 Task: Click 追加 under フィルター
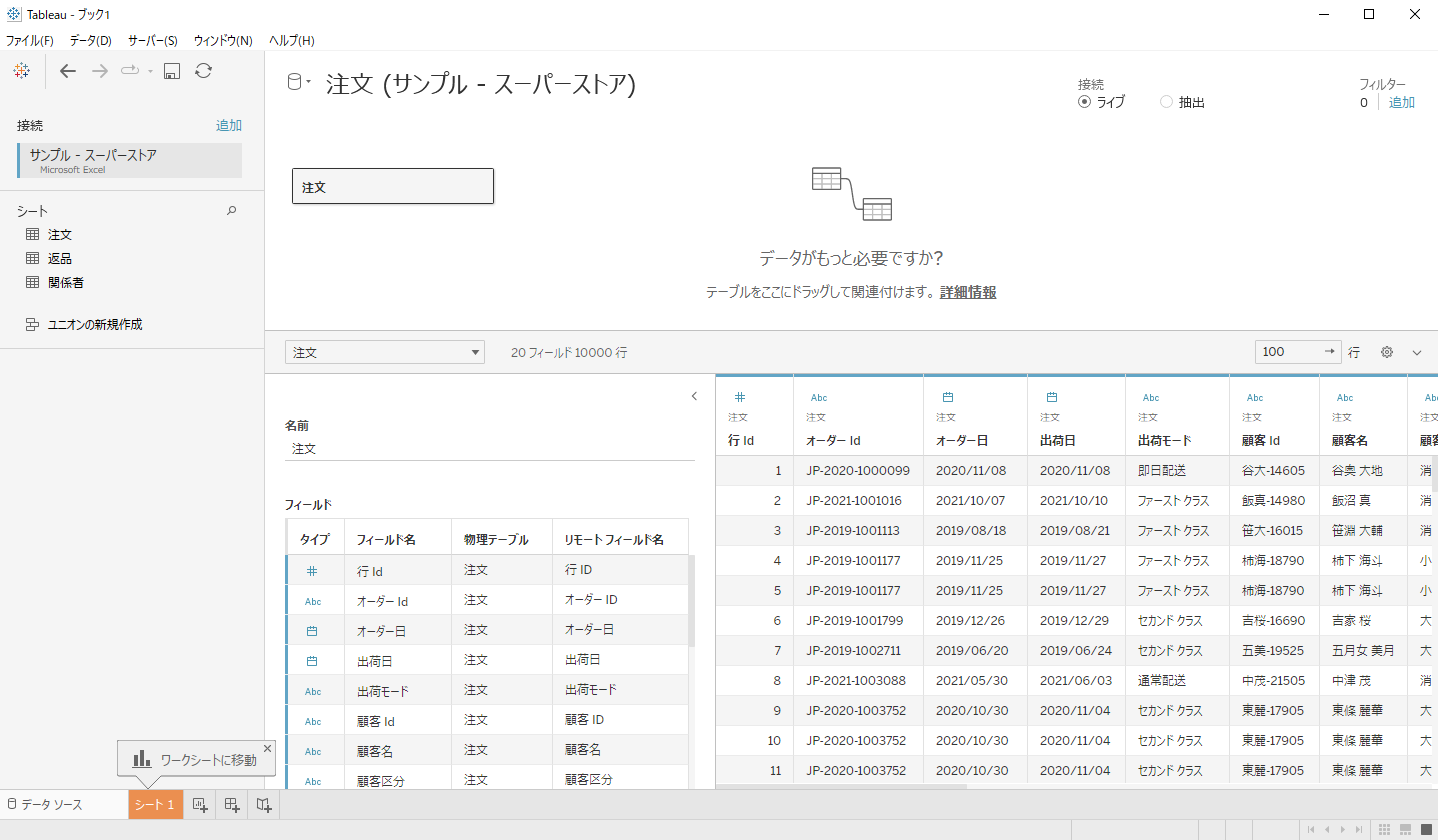click(1401, 102)
